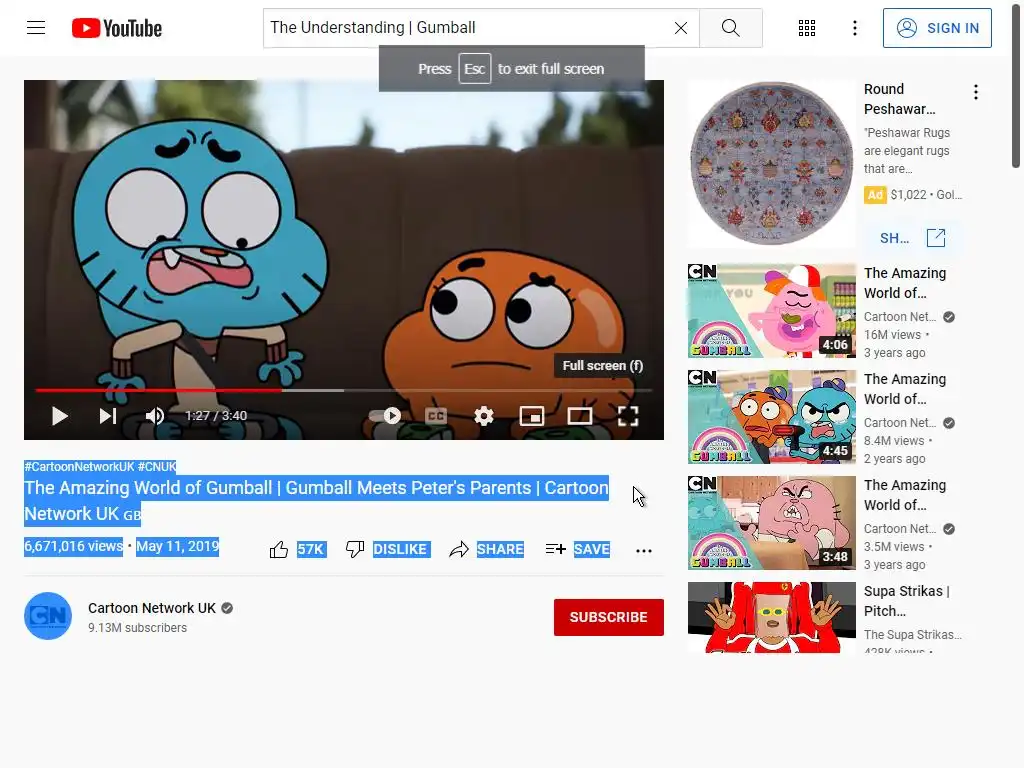
Task: Click the SIGN IN button
Action: tap(936, 28)
